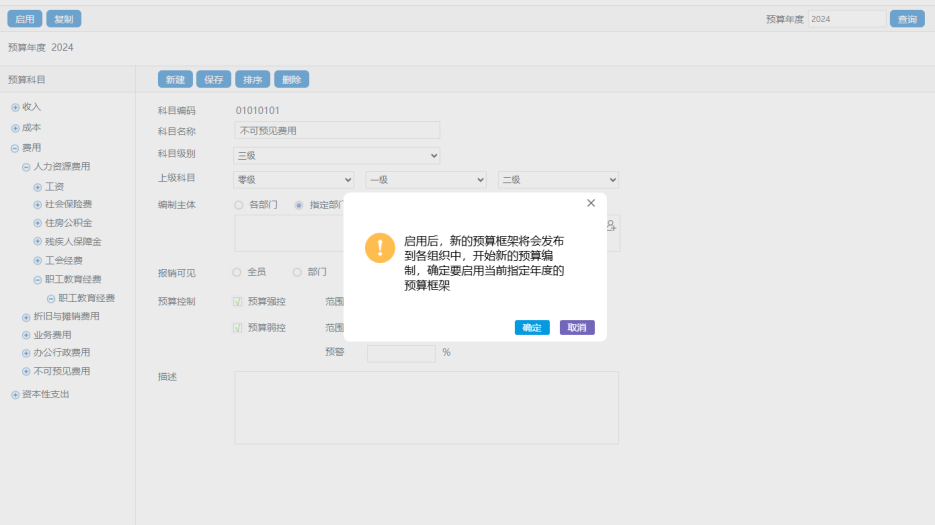Click 确定 to confirm enabling

point(532,328)
